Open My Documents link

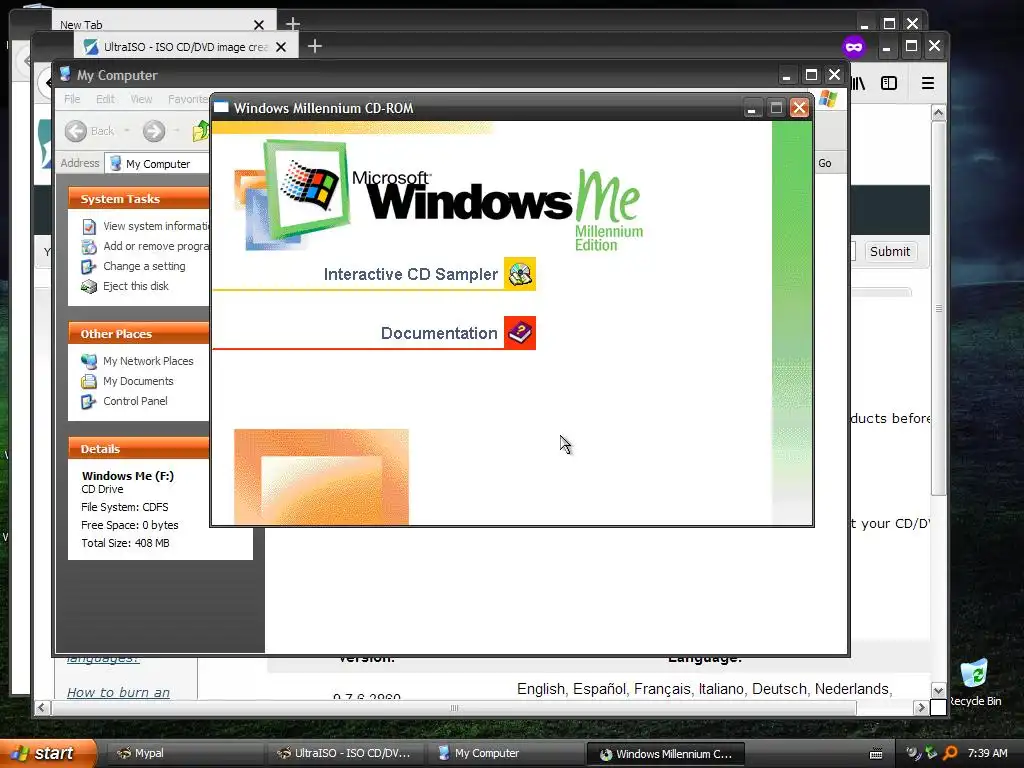[x=138, y=381]
